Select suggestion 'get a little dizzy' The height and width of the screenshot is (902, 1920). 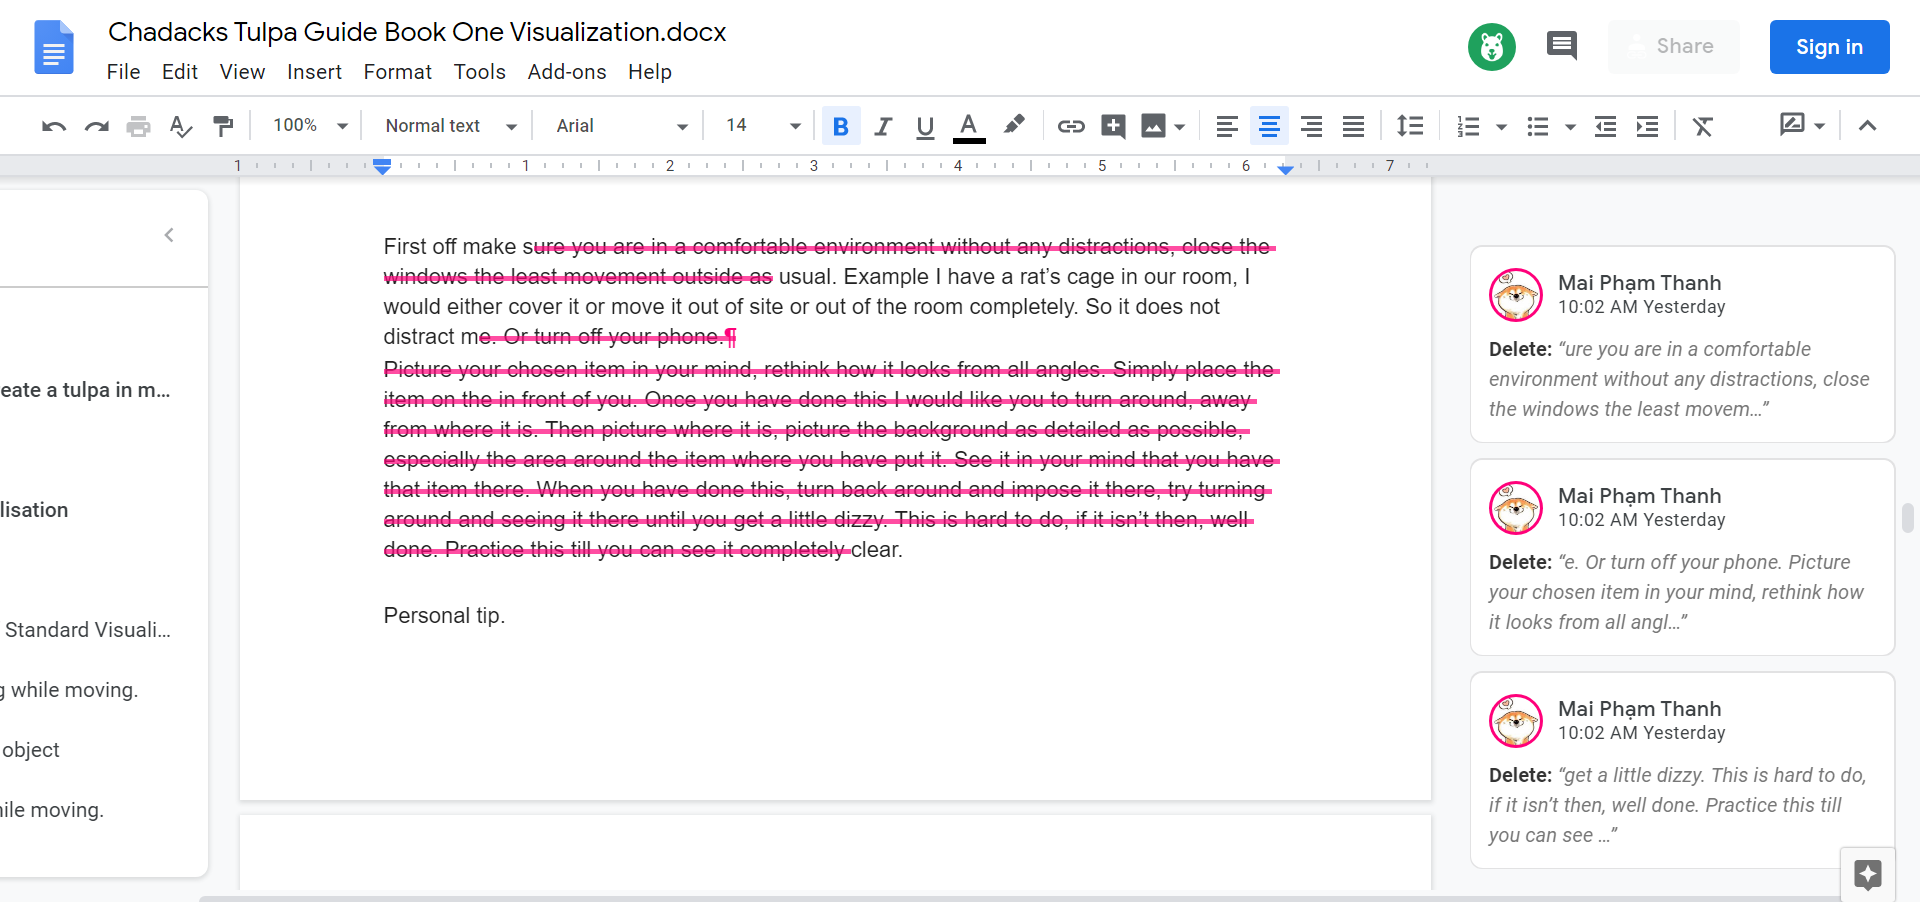pos(1682,770)
